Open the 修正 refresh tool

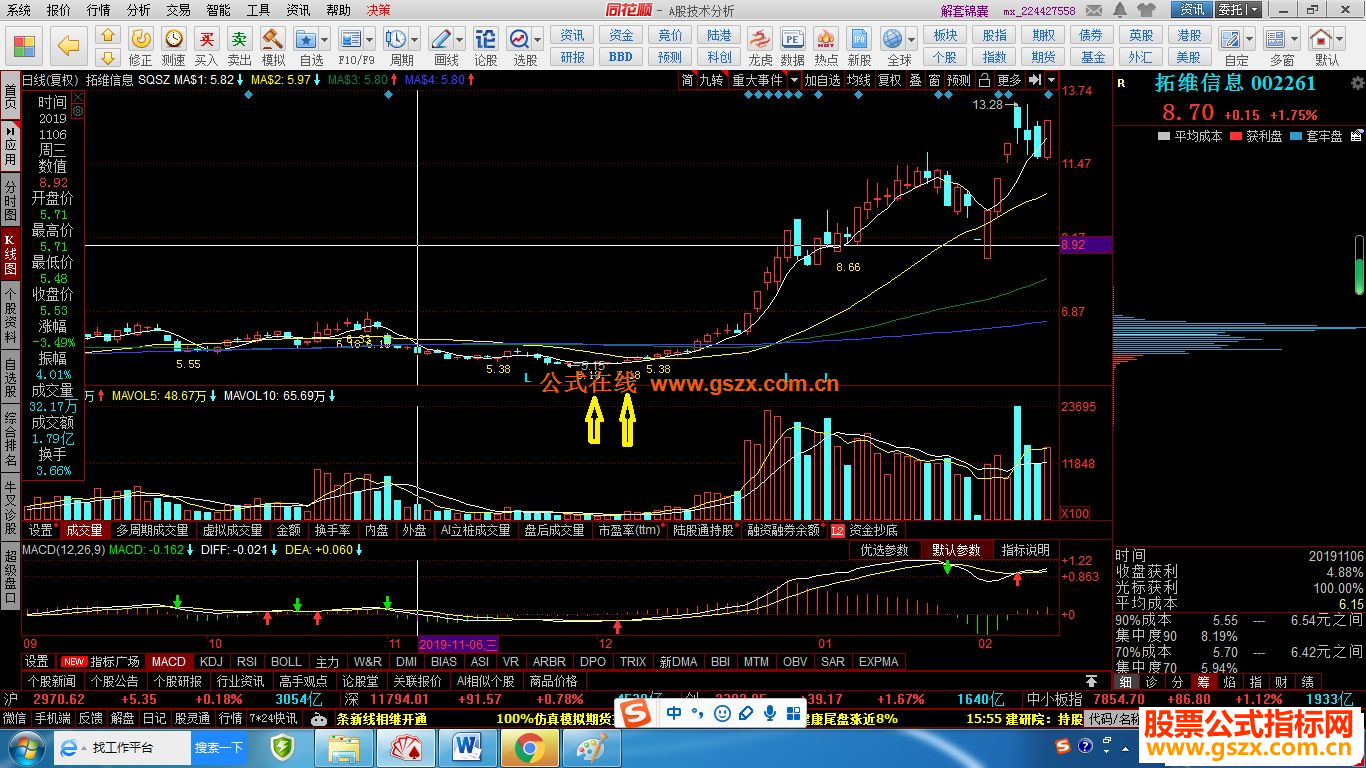[x=141, y=38]
